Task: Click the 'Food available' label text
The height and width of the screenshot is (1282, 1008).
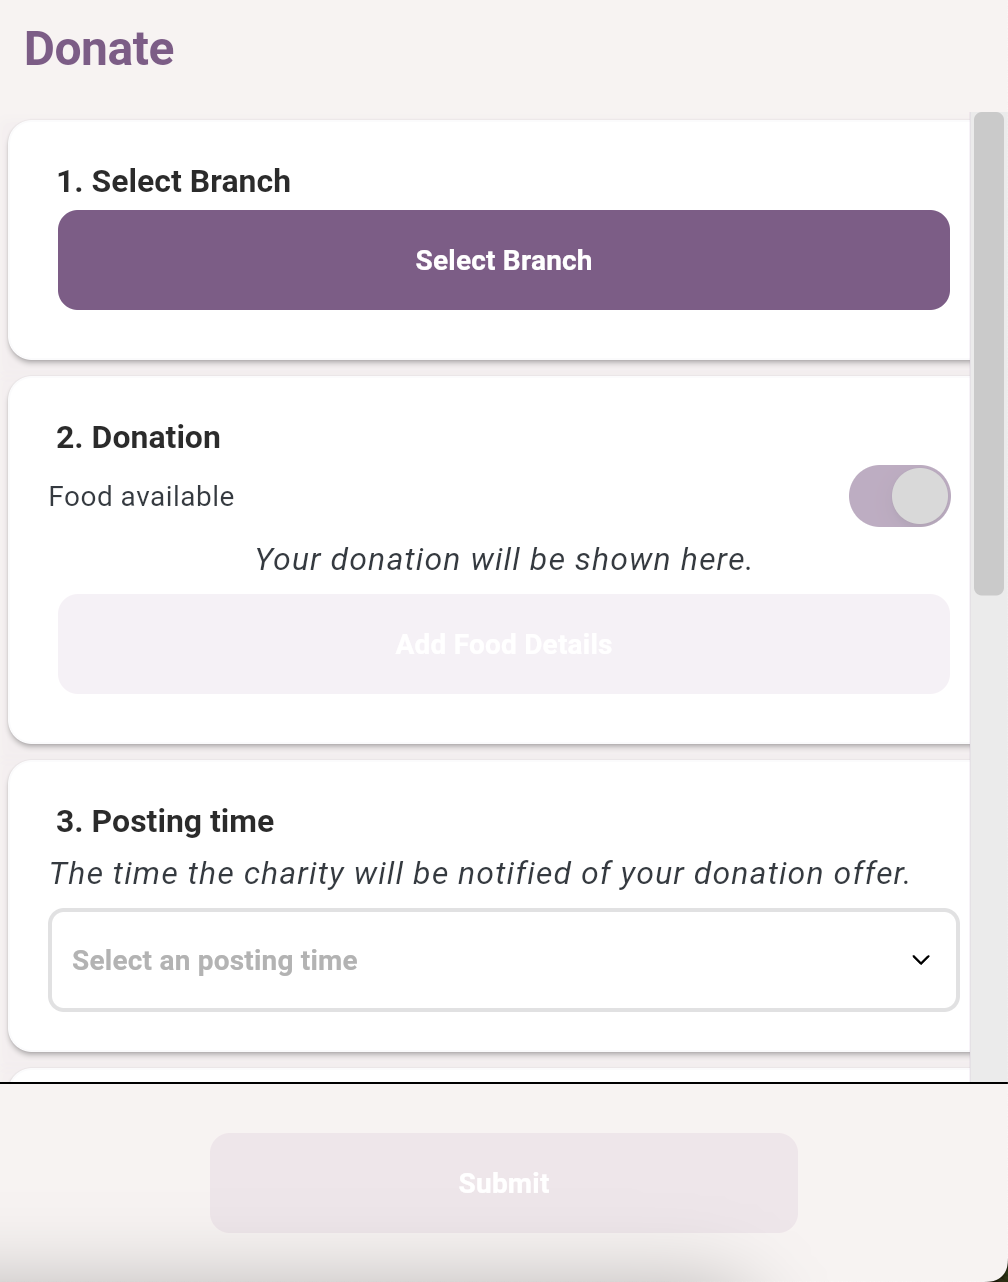Action: point(141,497)
